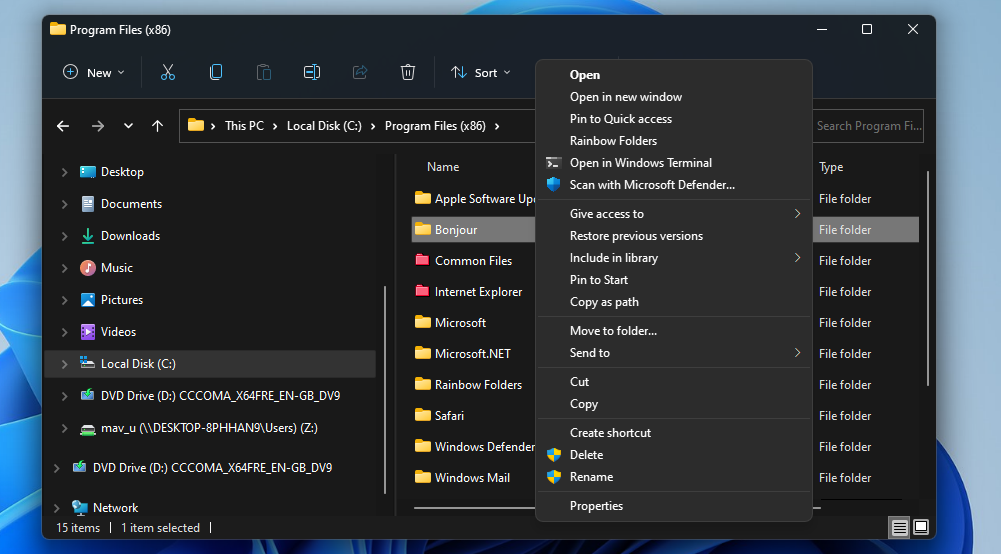Image resolution: width=1001 pixels, height=554 pixels.
Task: Expand Downloads in navigation pane
Action: pos(64,236)
